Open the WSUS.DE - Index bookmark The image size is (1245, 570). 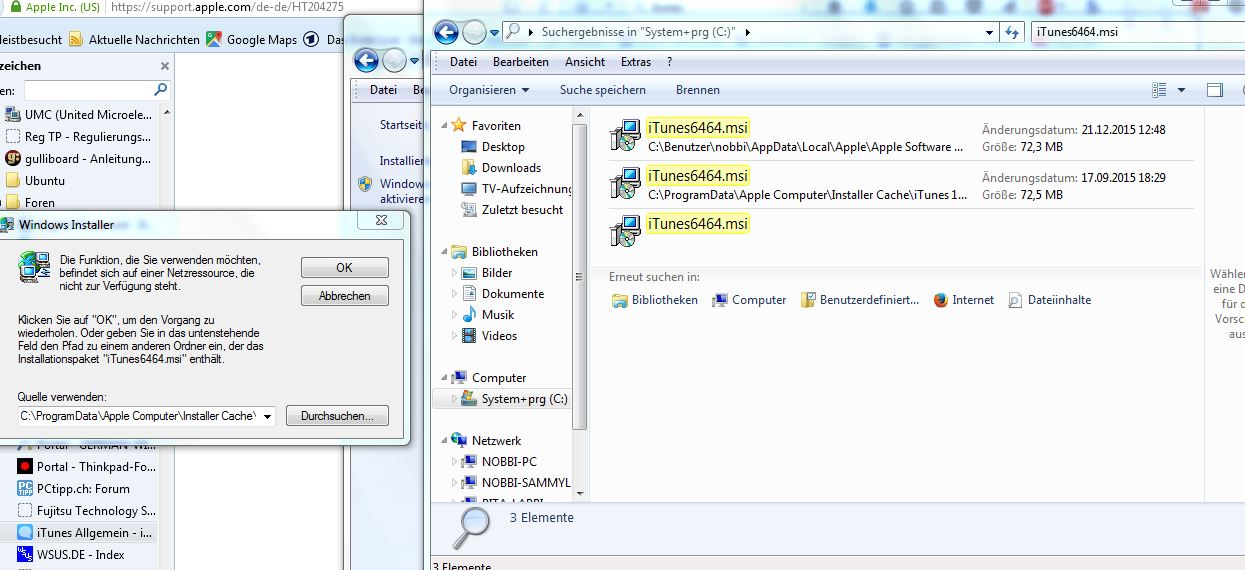click(71, 555)
